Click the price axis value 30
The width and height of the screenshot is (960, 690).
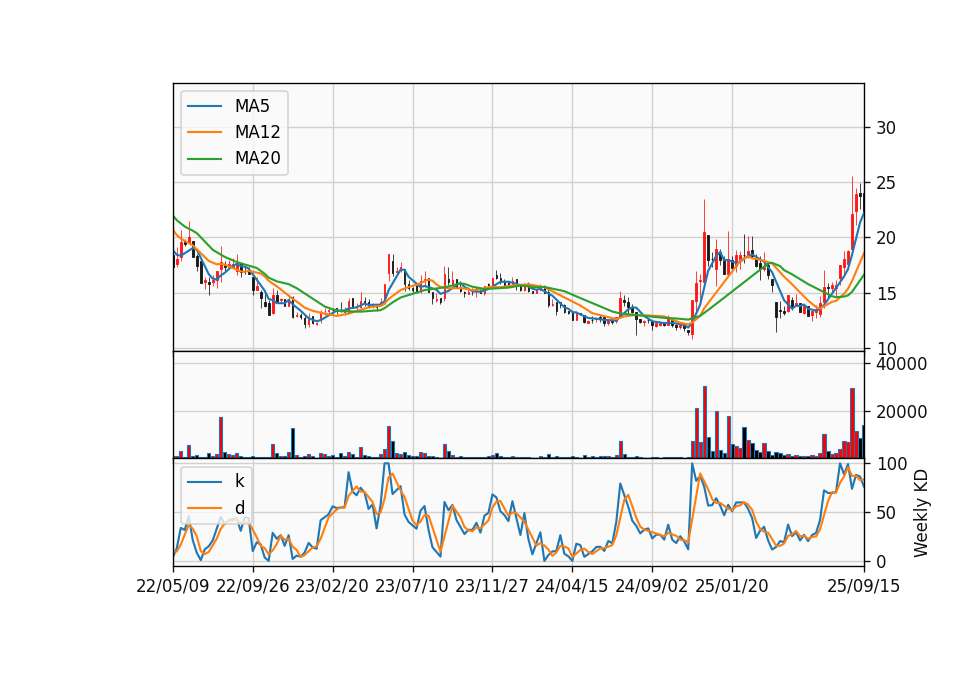click(886, 128)
